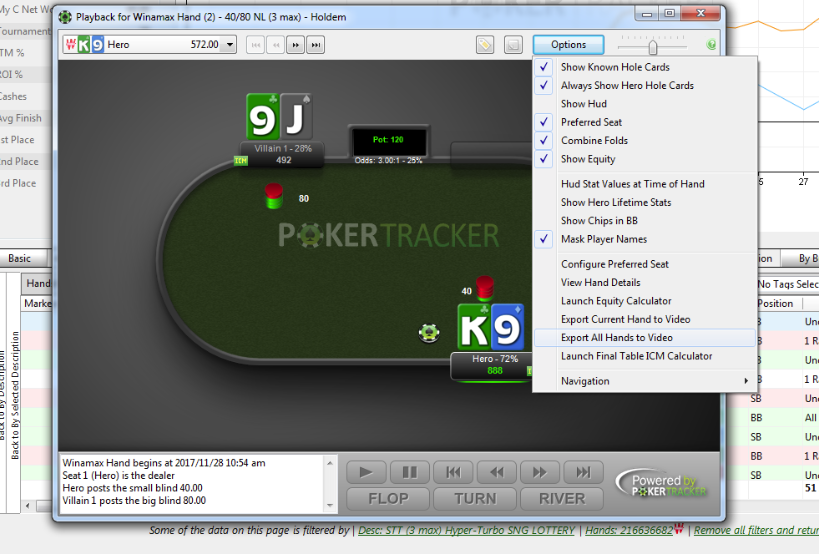
Task: Skip to beginning of hand playback
Action: click(453, 473)
